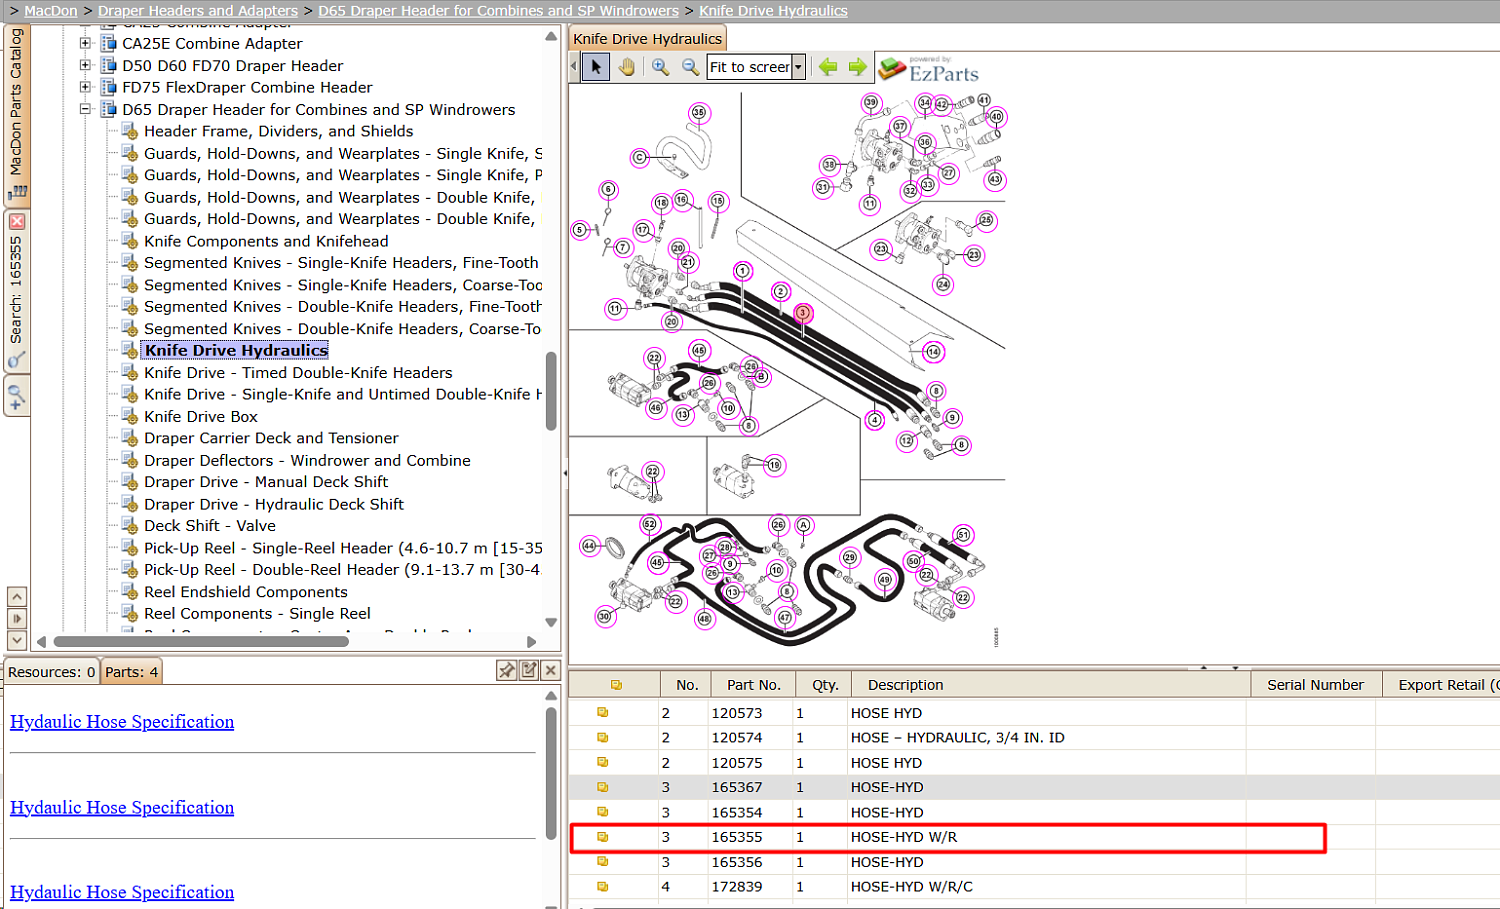Activate the hand pan tool
1500x909 pixels.
(x=627, y=67)
